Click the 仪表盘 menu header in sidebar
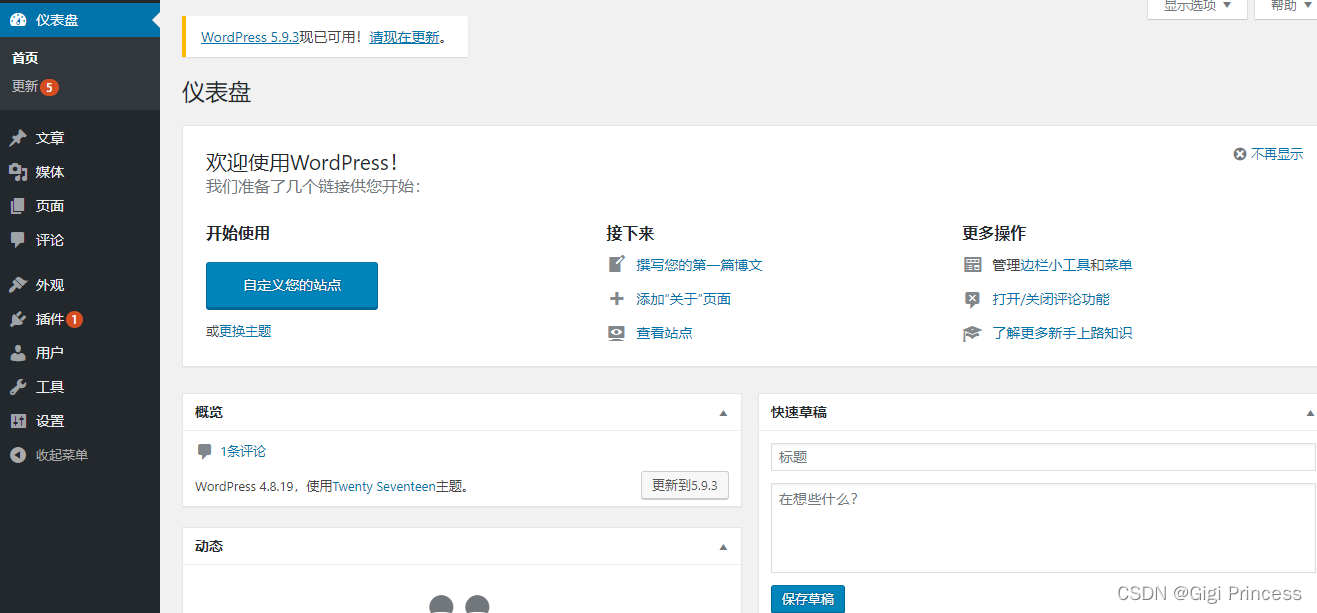The image size is (1317, 613). coord(80,19)
